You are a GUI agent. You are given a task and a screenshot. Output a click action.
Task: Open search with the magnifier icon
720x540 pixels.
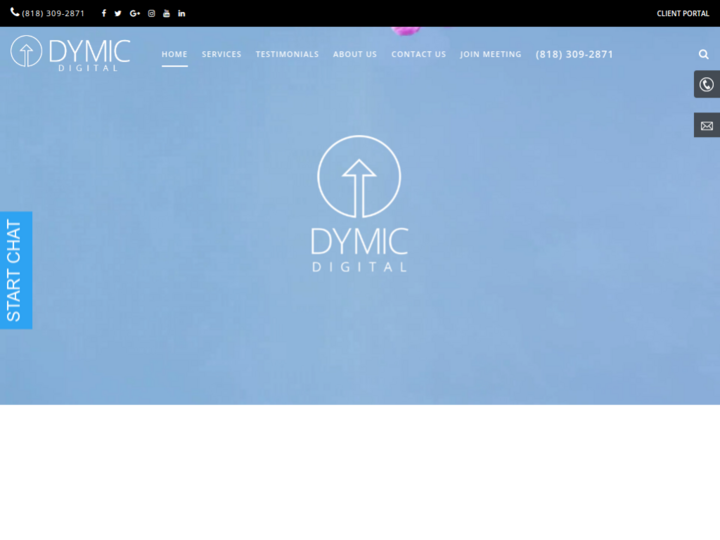(x=703, y=54)
